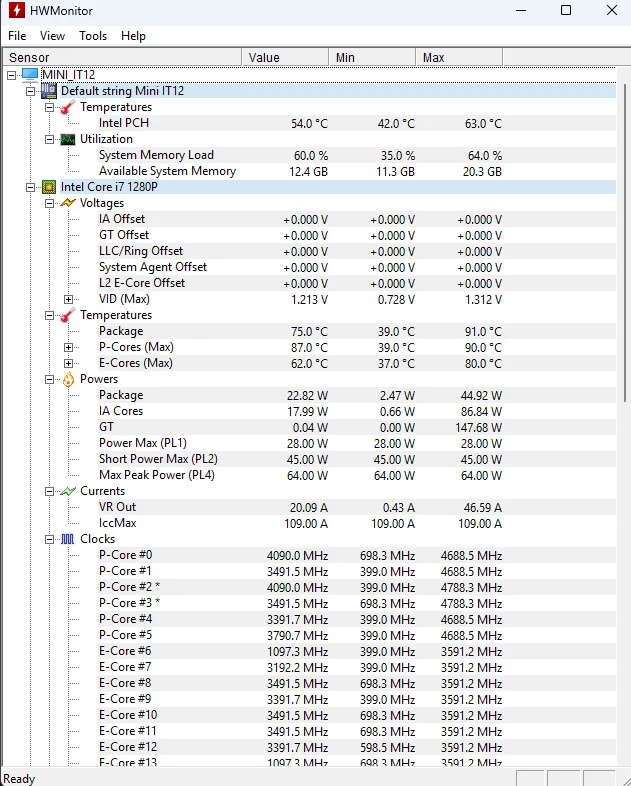
Task: Click the flame icon beside Powers
Action: click(x=67, y=379)
